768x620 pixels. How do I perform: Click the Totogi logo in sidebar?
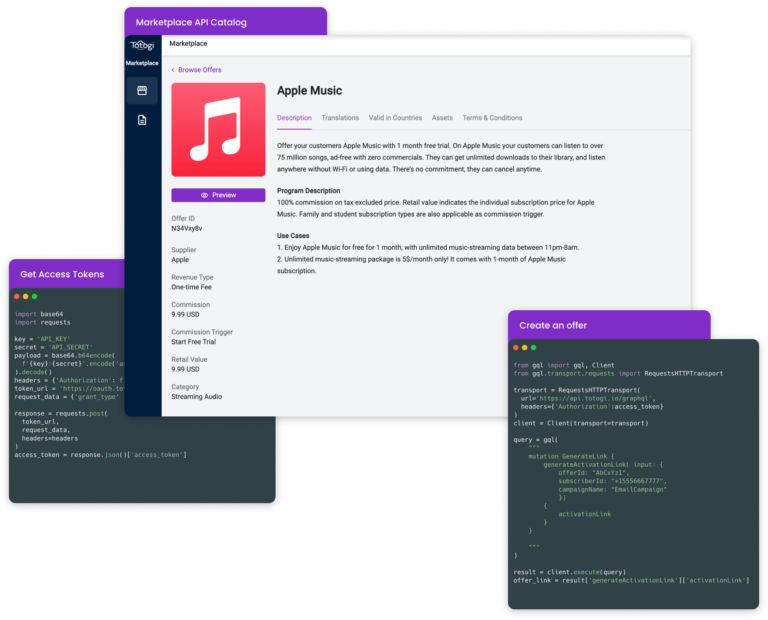tap(142, 46)
